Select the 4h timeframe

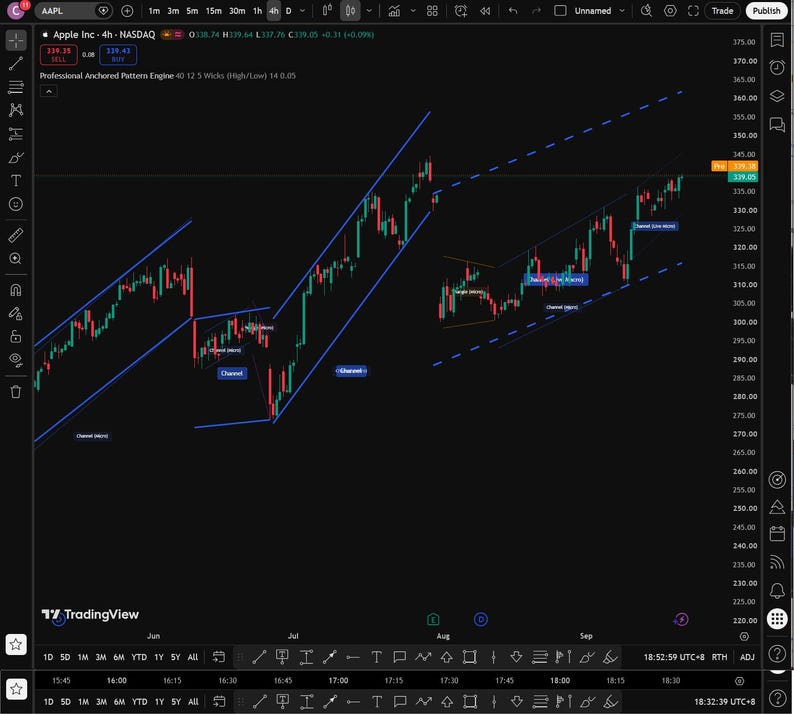click(274, 11)
